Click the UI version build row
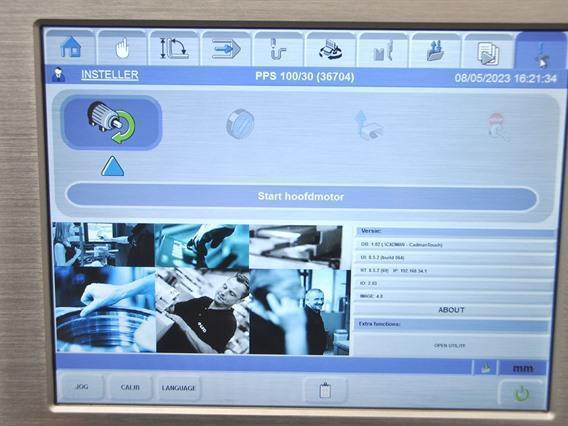 (455, 258)
